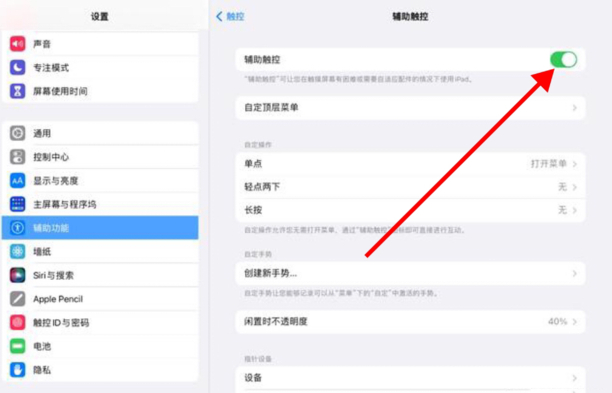The image size is (612, 393).
Task: Tap the 辅助功能 accessibility icon
Action: 17,228
